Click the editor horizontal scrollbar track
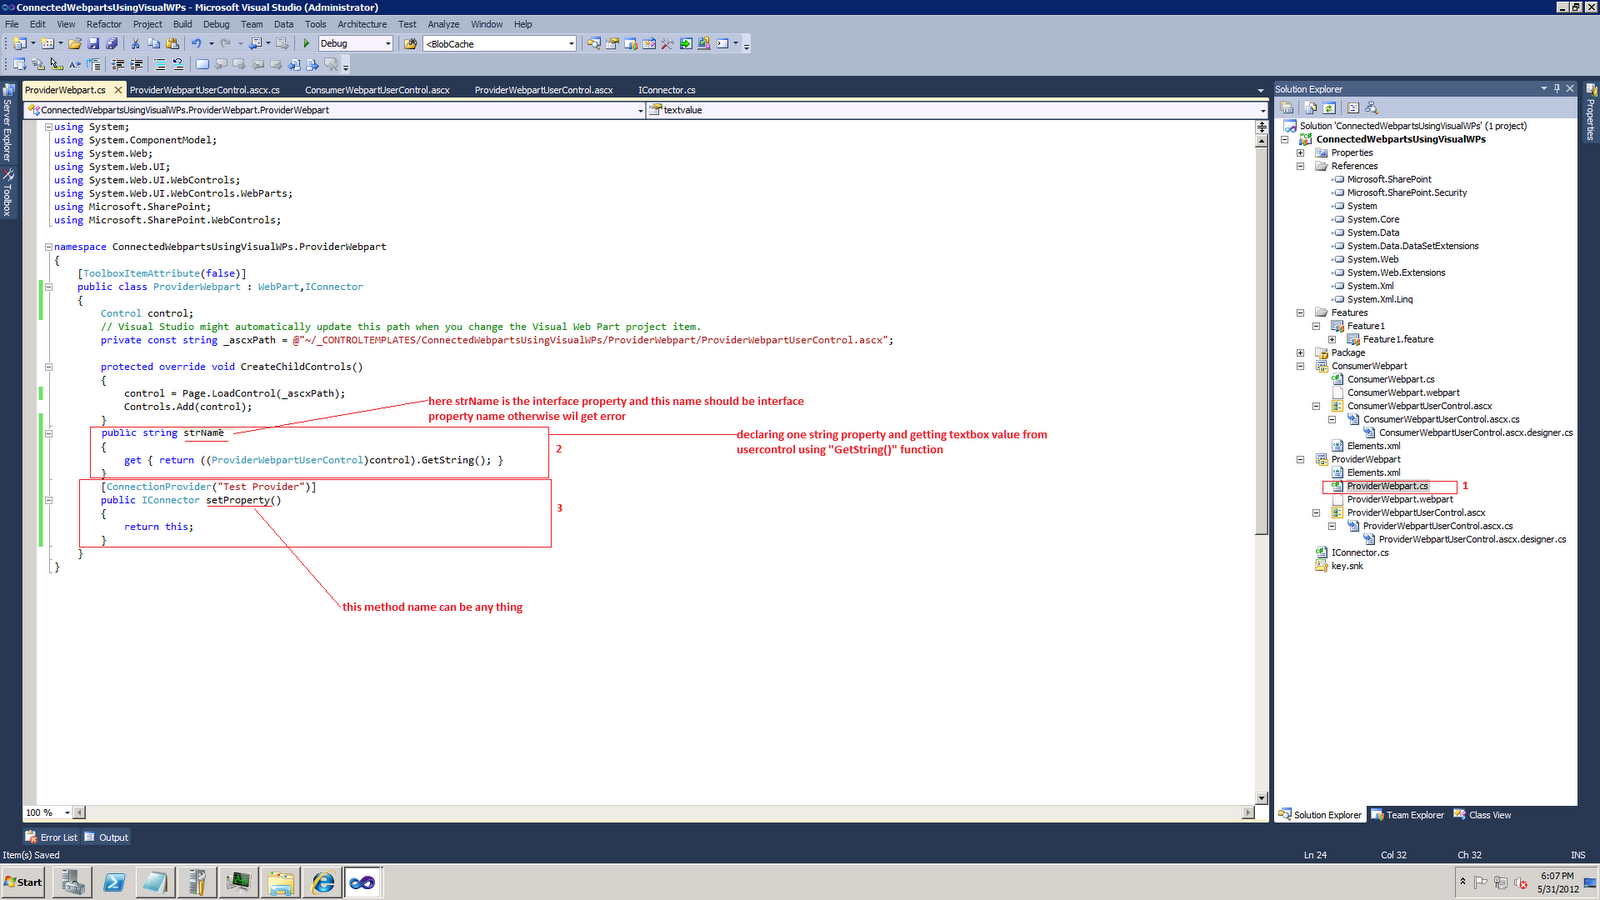Viewport: 1600px width, 900px height. point(664,813)
